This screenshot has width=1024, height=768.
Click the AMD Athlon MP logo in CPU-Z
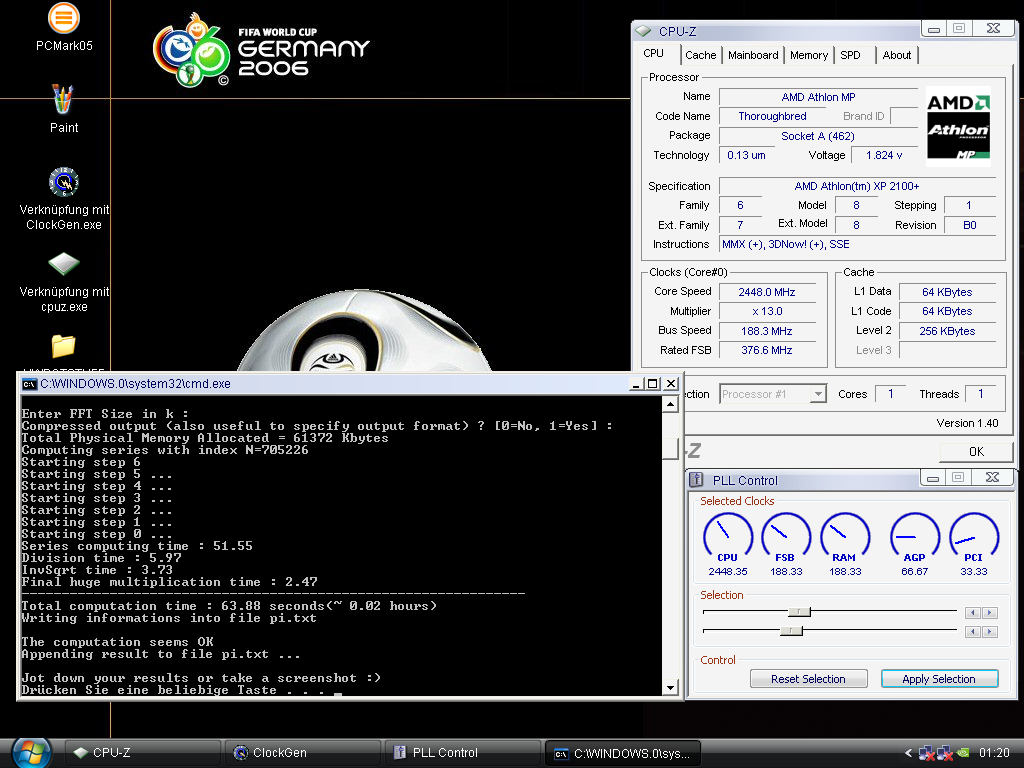(x=958, y=127)
